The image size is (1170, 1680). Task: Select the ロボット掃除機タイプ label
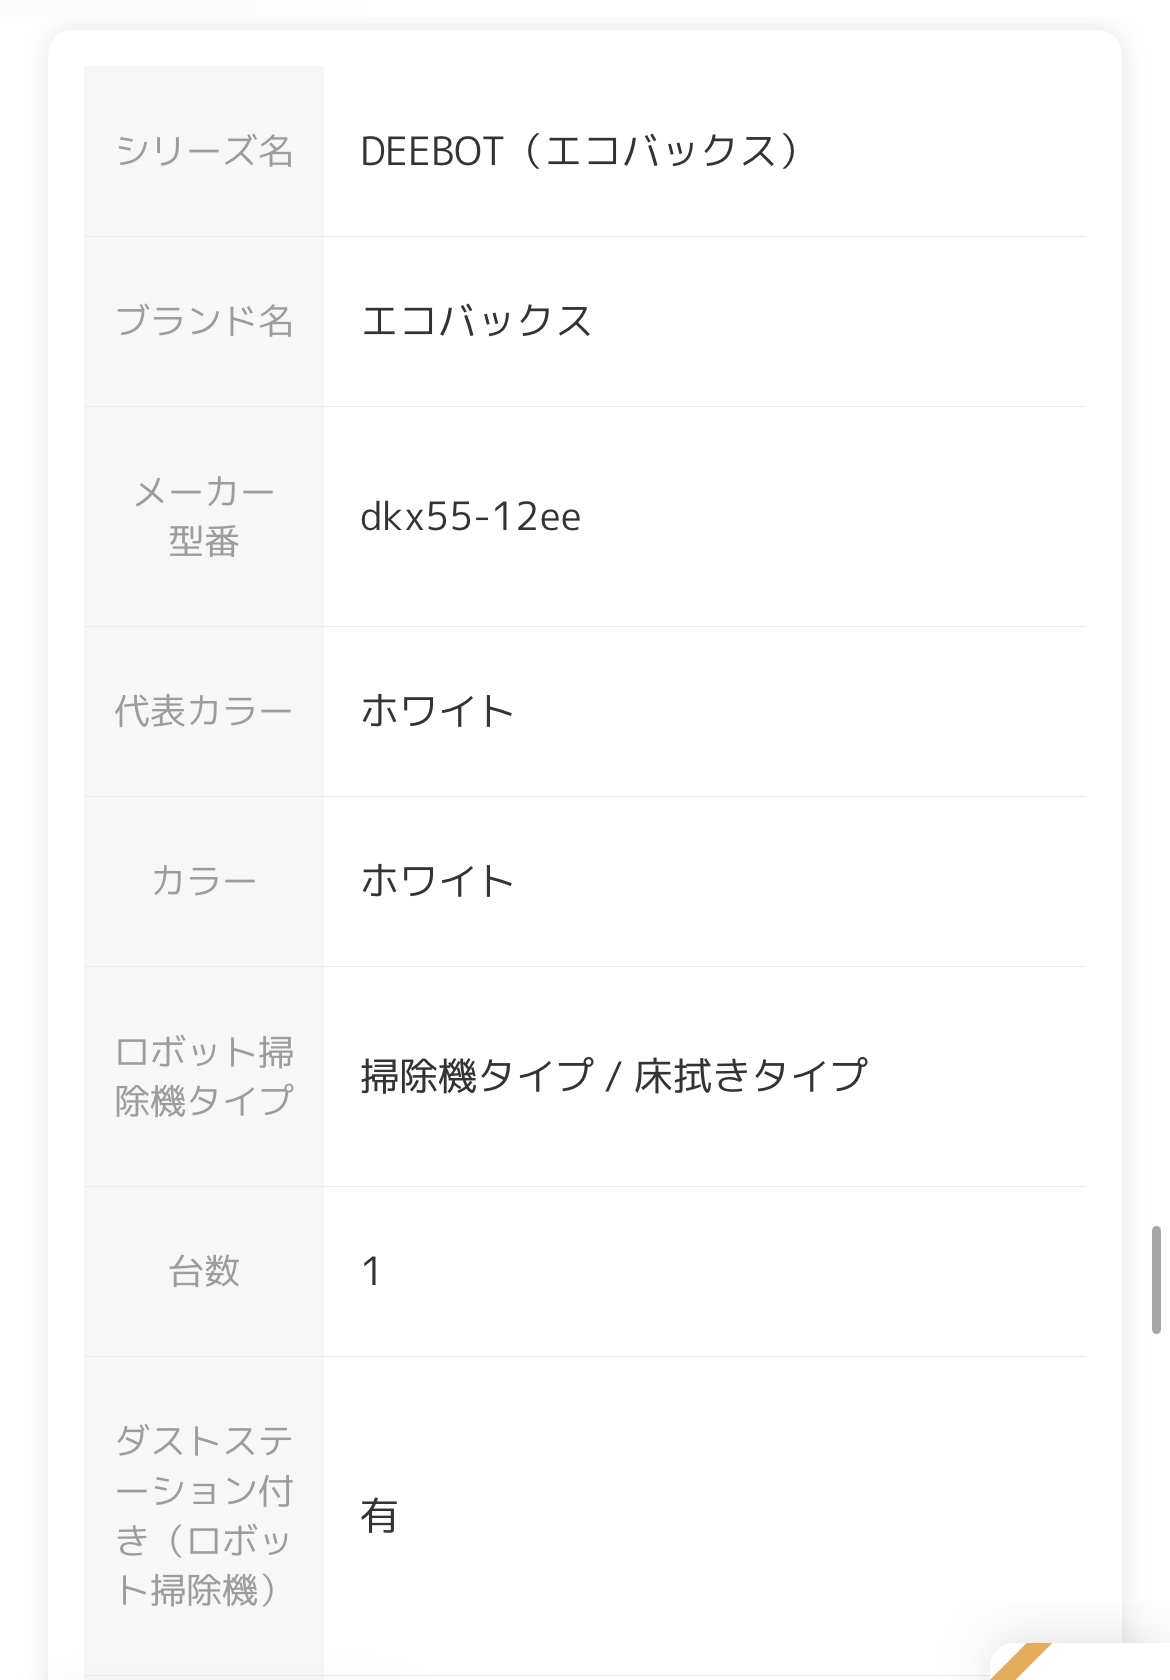click(204, 1076)
